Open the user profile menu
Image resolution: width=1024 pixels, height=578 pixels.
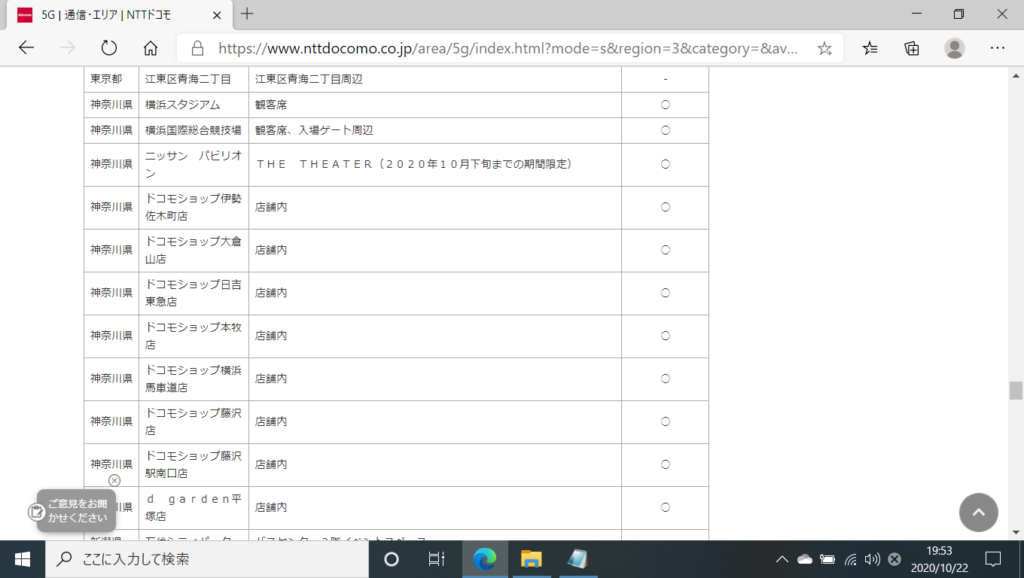(x=954, y=48)
